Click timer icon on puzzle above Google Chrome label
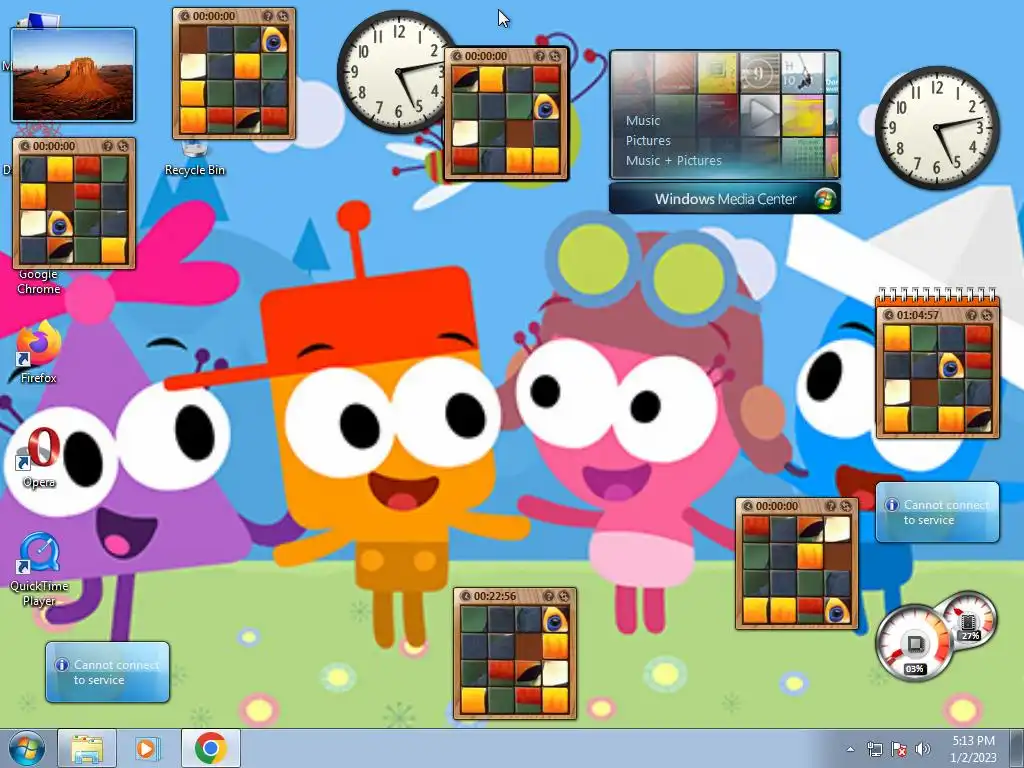 [25, 146]
